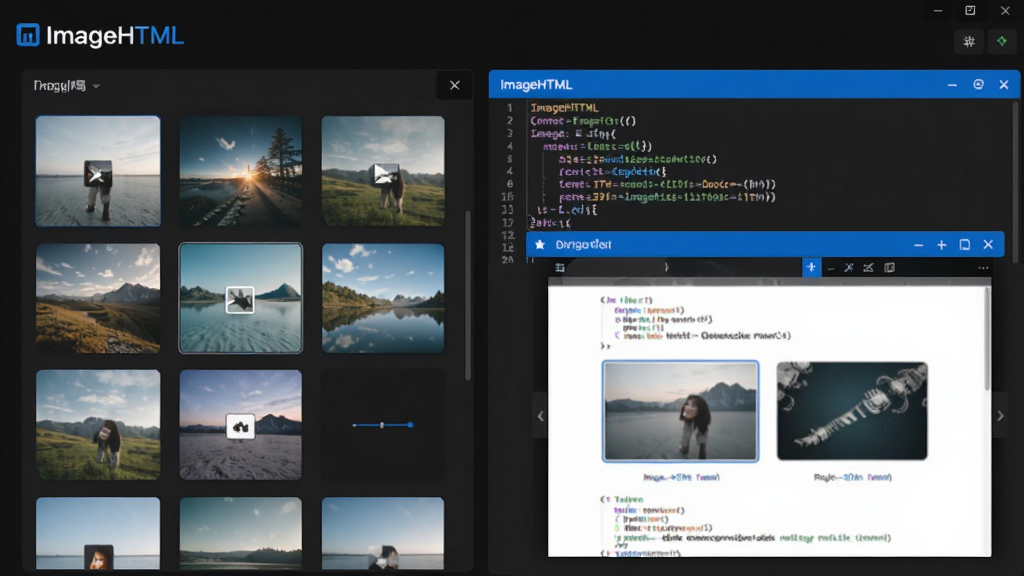The height and width of the screenshot is (576, 1024).
Task: Click the chevron in preview toolbar
Action: pyautogui.click(x=666, y=267)
